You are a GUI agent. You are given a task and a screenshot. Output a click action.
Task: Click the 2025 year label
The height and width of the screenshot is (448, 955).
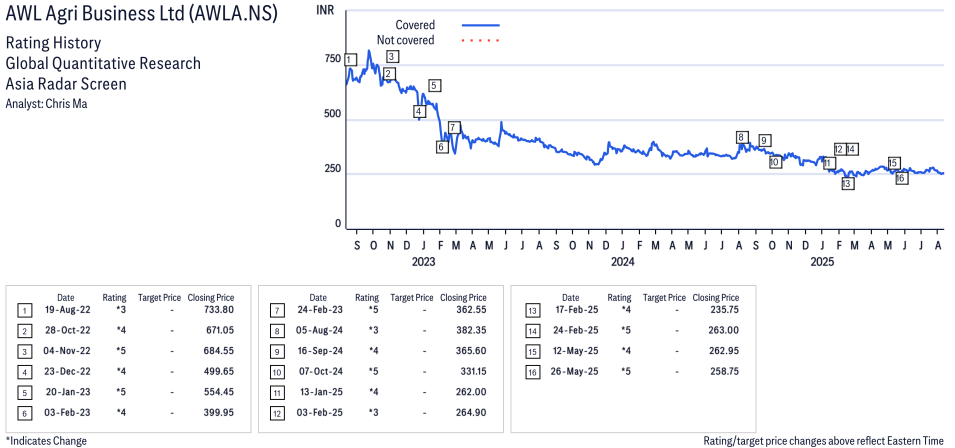click(x=821, y=262)
